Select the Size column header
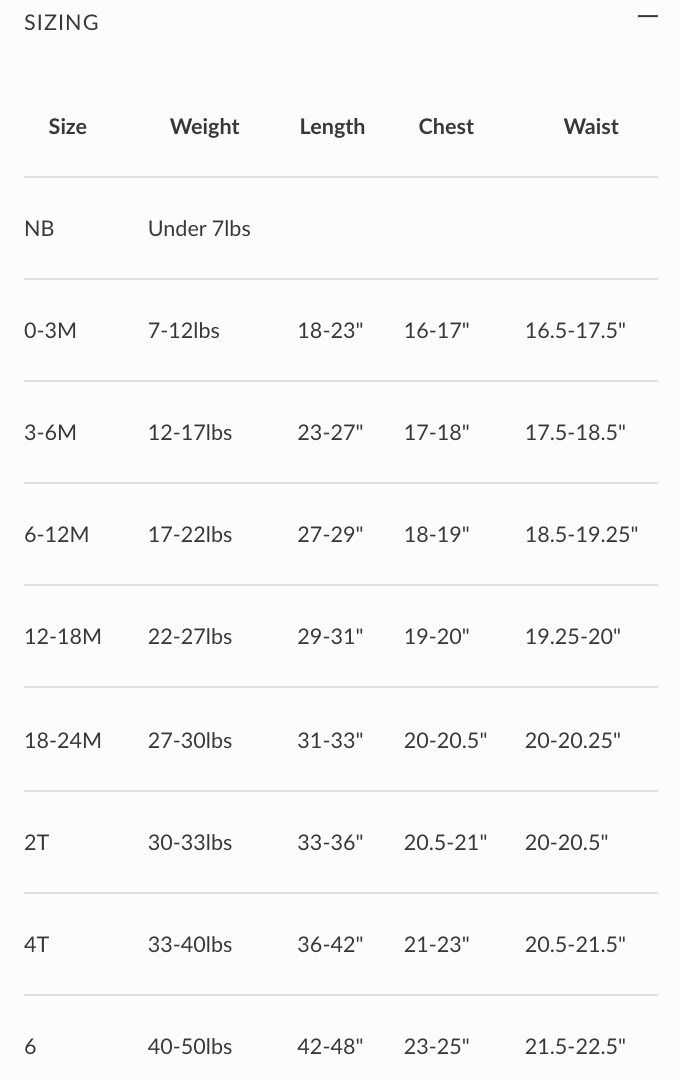This screenshot has width=680, height=1080. pos(67,127)
